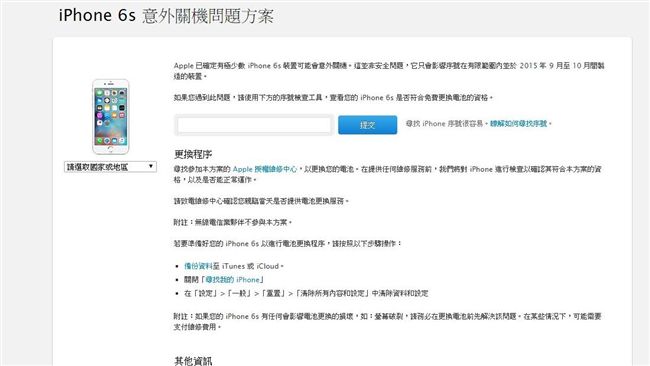The width and height of the screenshot is (650, 366).
Task: Click the bullet item about 清除所有內容和設定
Action: (x=306, y=293)
